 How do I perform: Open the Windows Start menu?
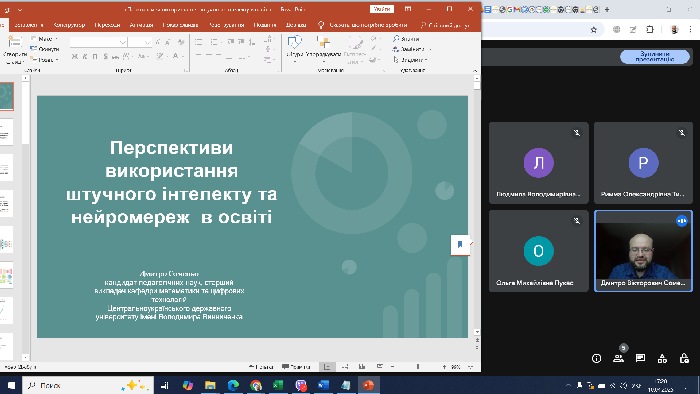point(11,385)
